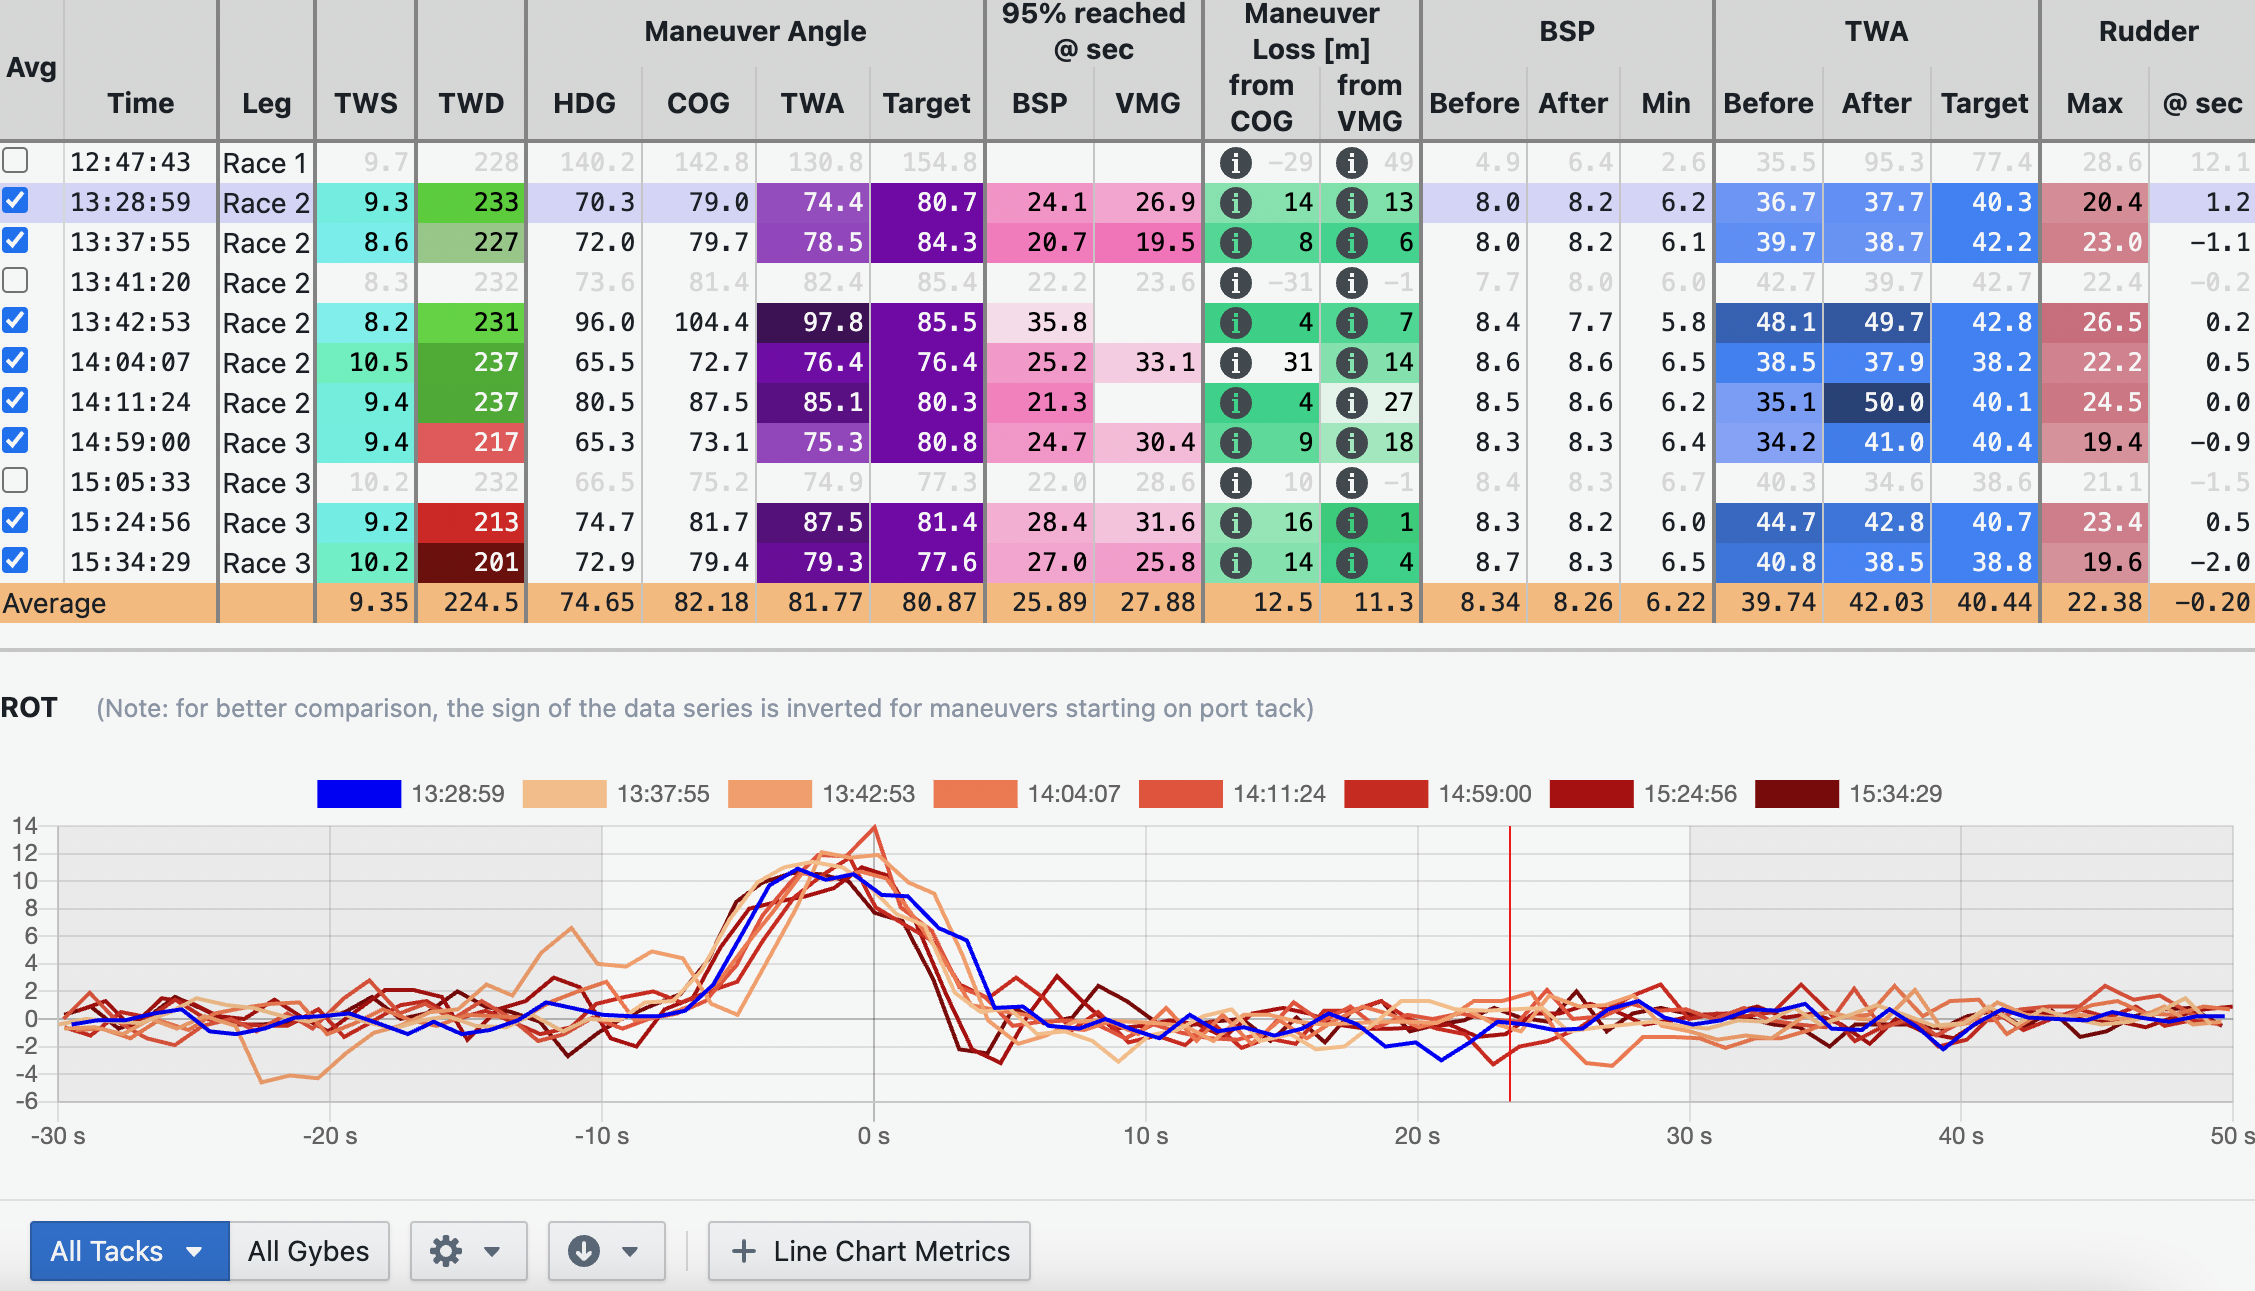Open info icon for 15:05:33 VMG loss
This screenshot has height=1291, width=2255.
1352,483
